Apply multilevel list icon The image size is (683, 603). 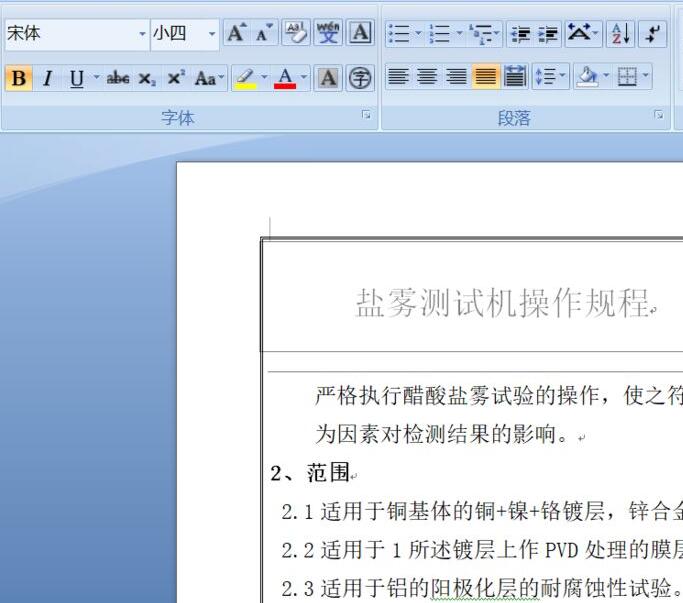pos(482,34)
